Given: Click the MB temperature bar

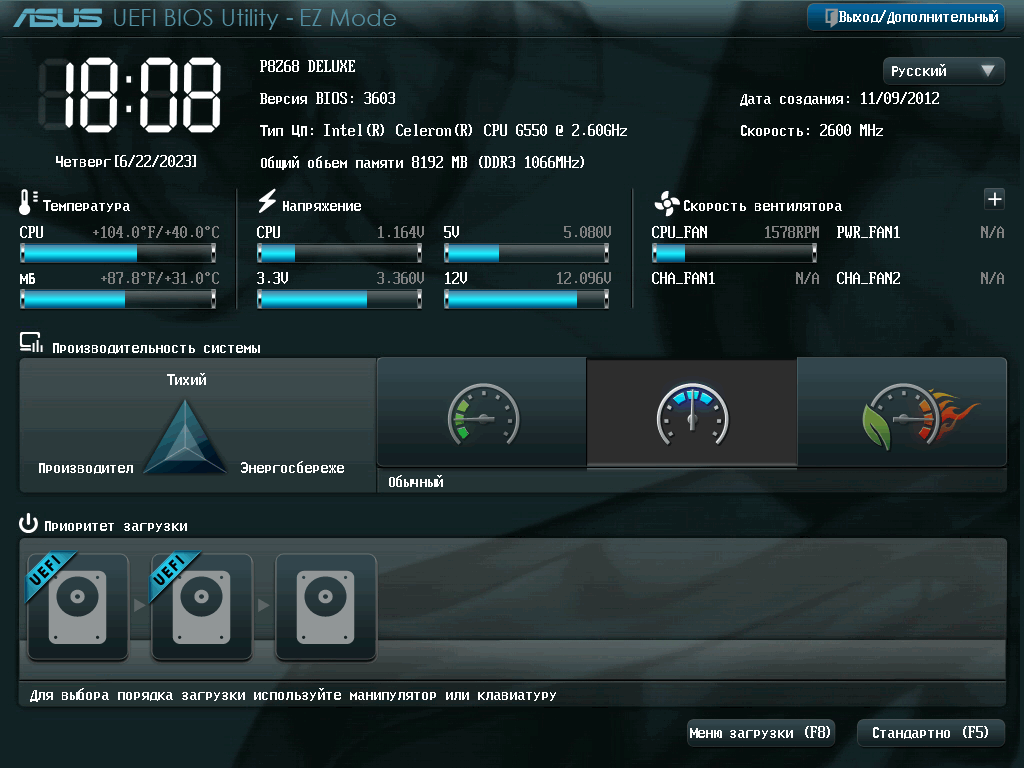Looking at the screenshot, I should click(118, 299).
